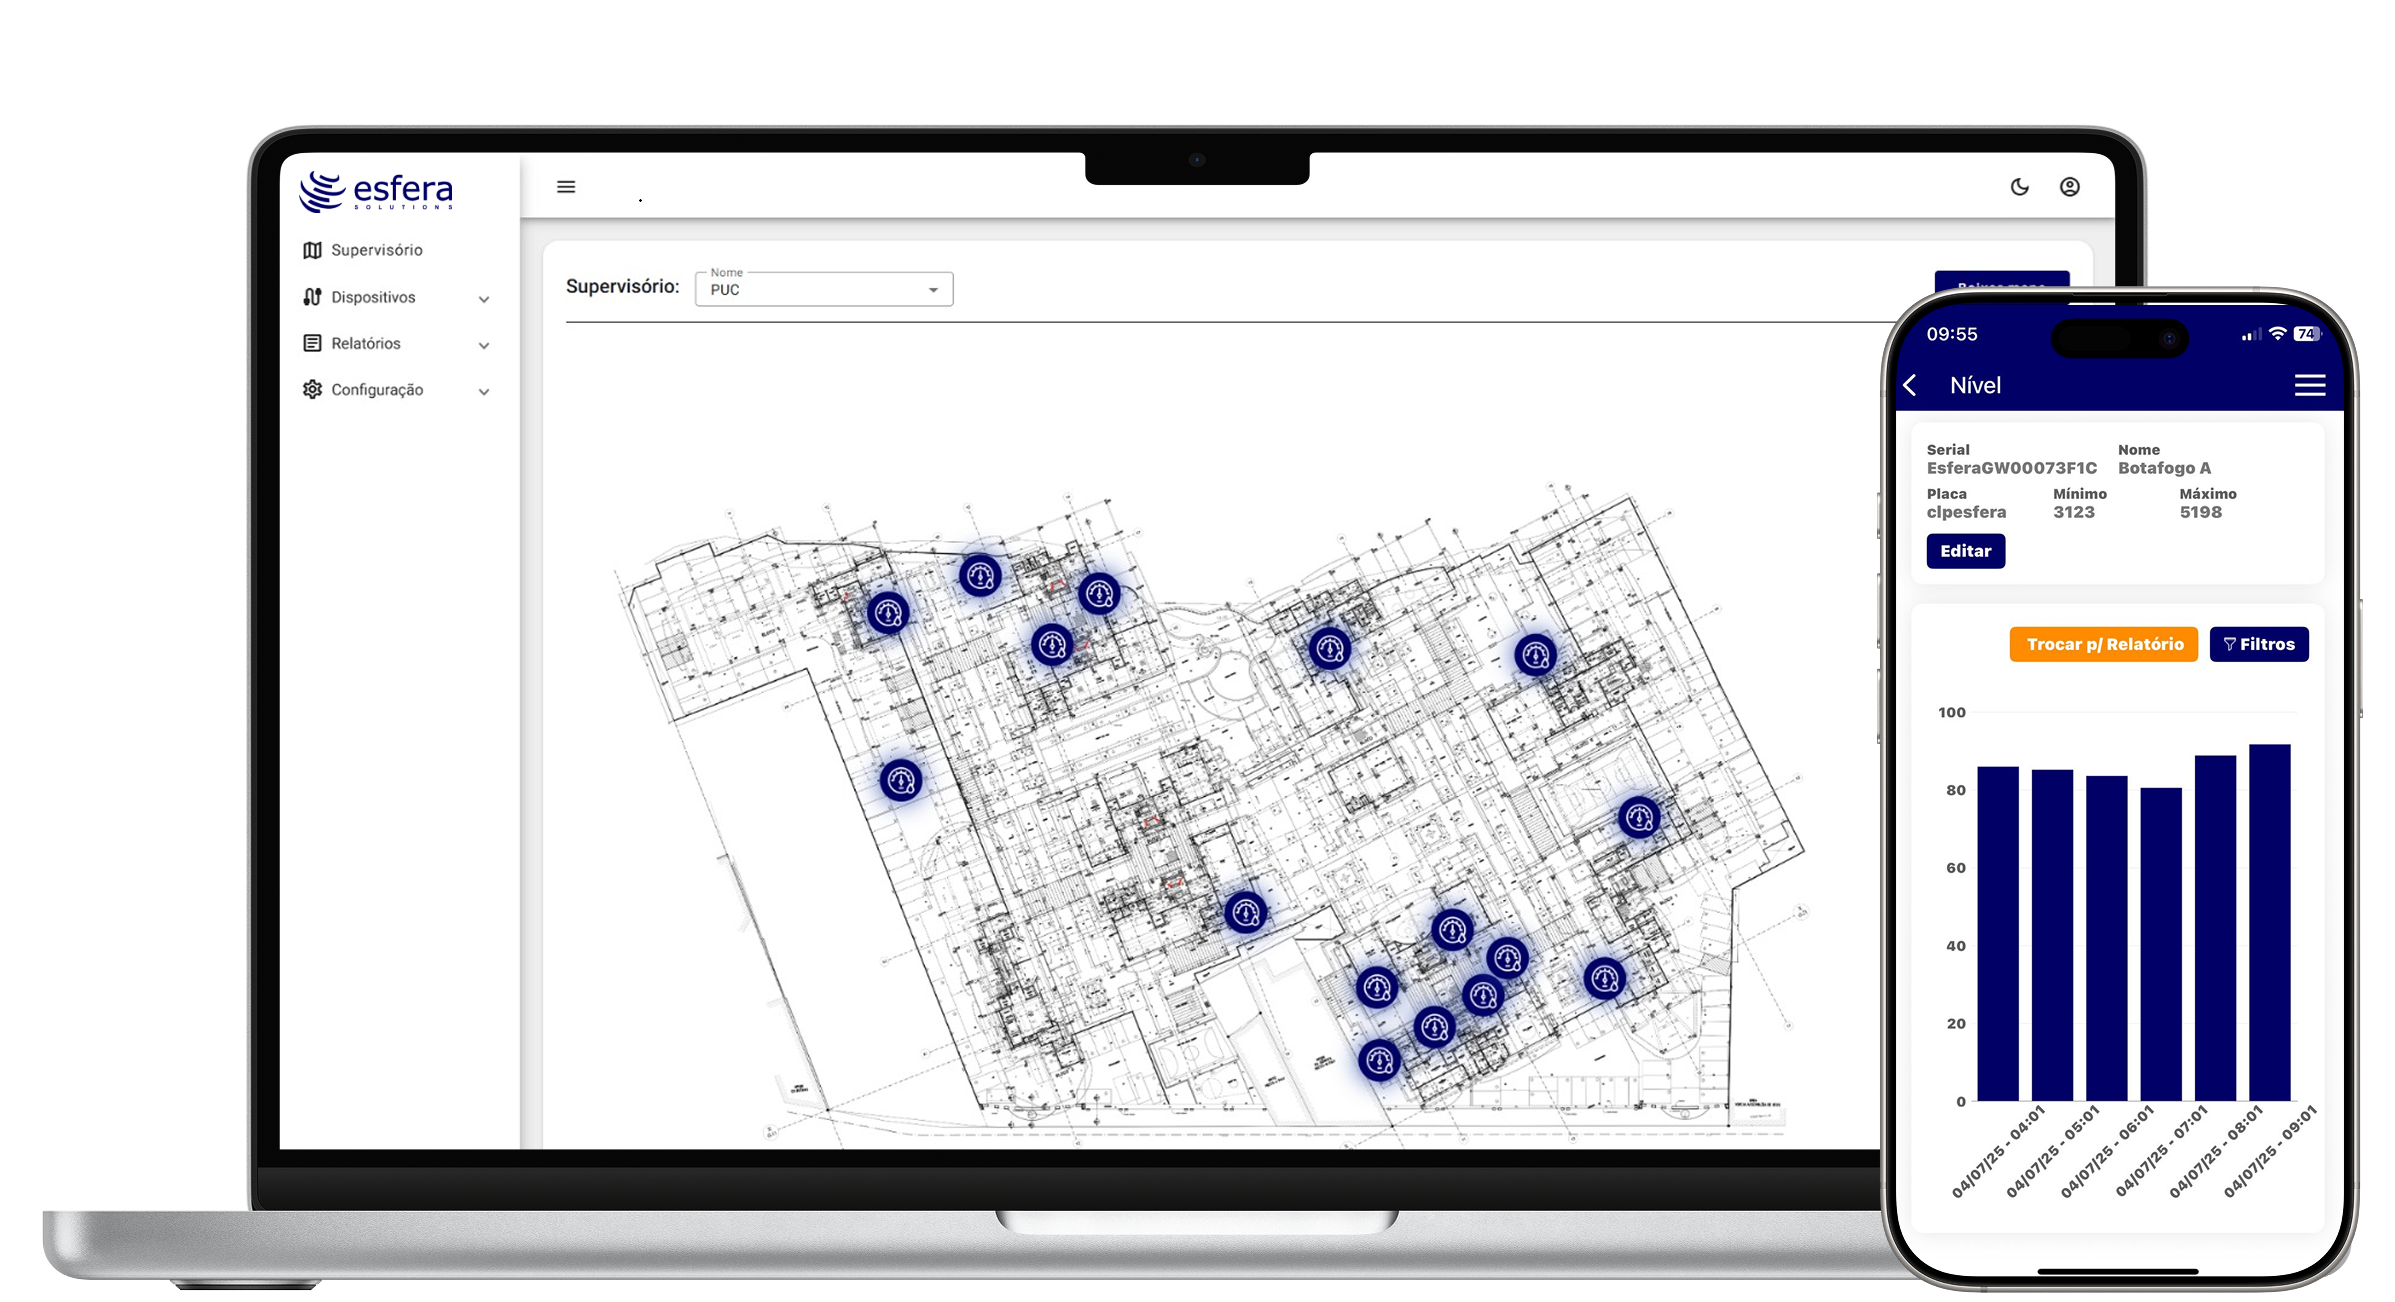This screenshot has height=1302, width=2395.
Task: Select the tallest bar for 09:01
Action: [x=2269, y=922]
